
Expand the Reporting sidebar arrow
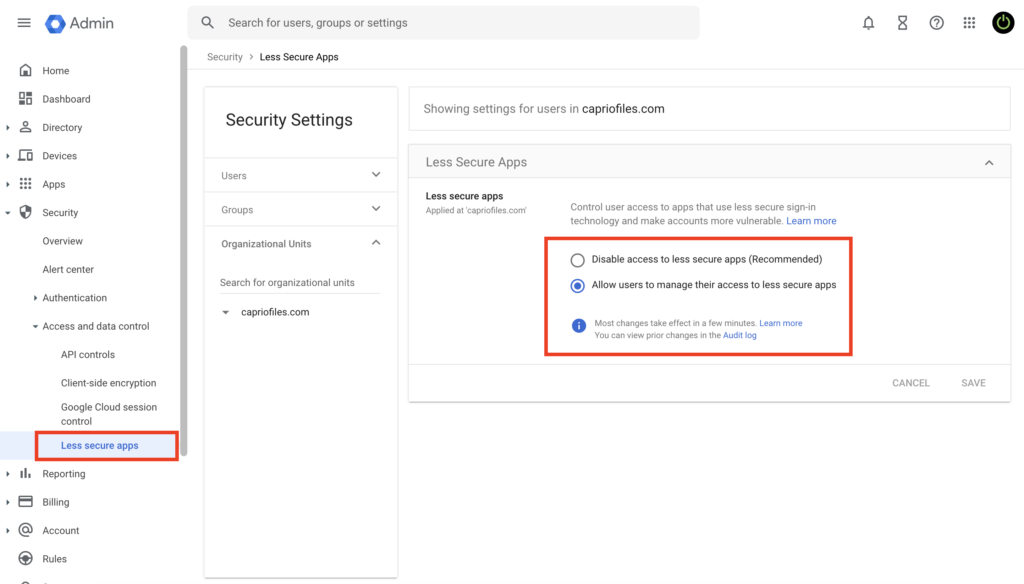[8, 474]
